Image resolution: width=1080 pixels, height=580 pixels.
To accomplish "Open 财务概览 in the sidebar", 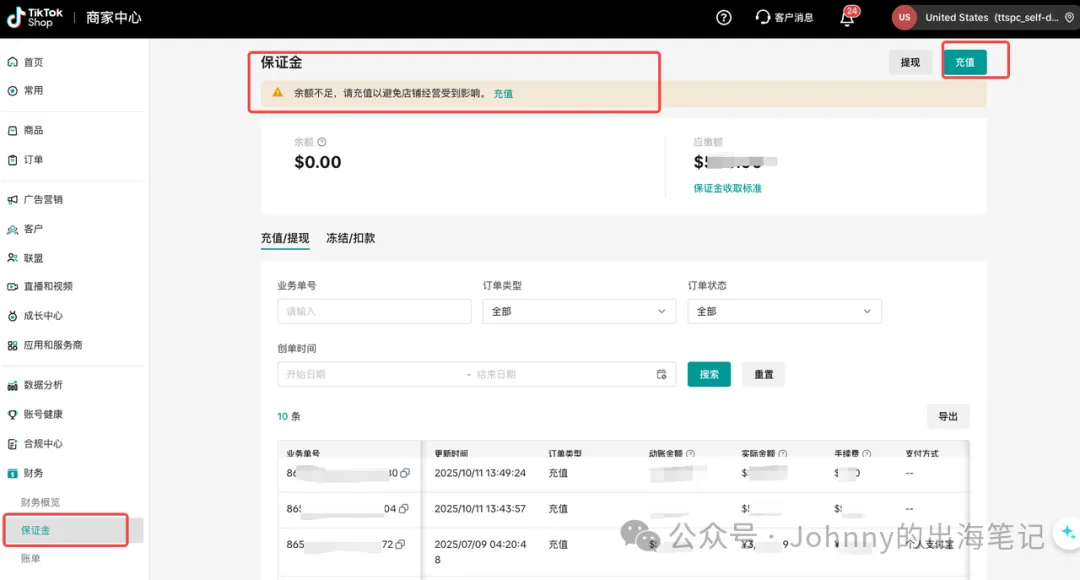I will tap(41, 502).
